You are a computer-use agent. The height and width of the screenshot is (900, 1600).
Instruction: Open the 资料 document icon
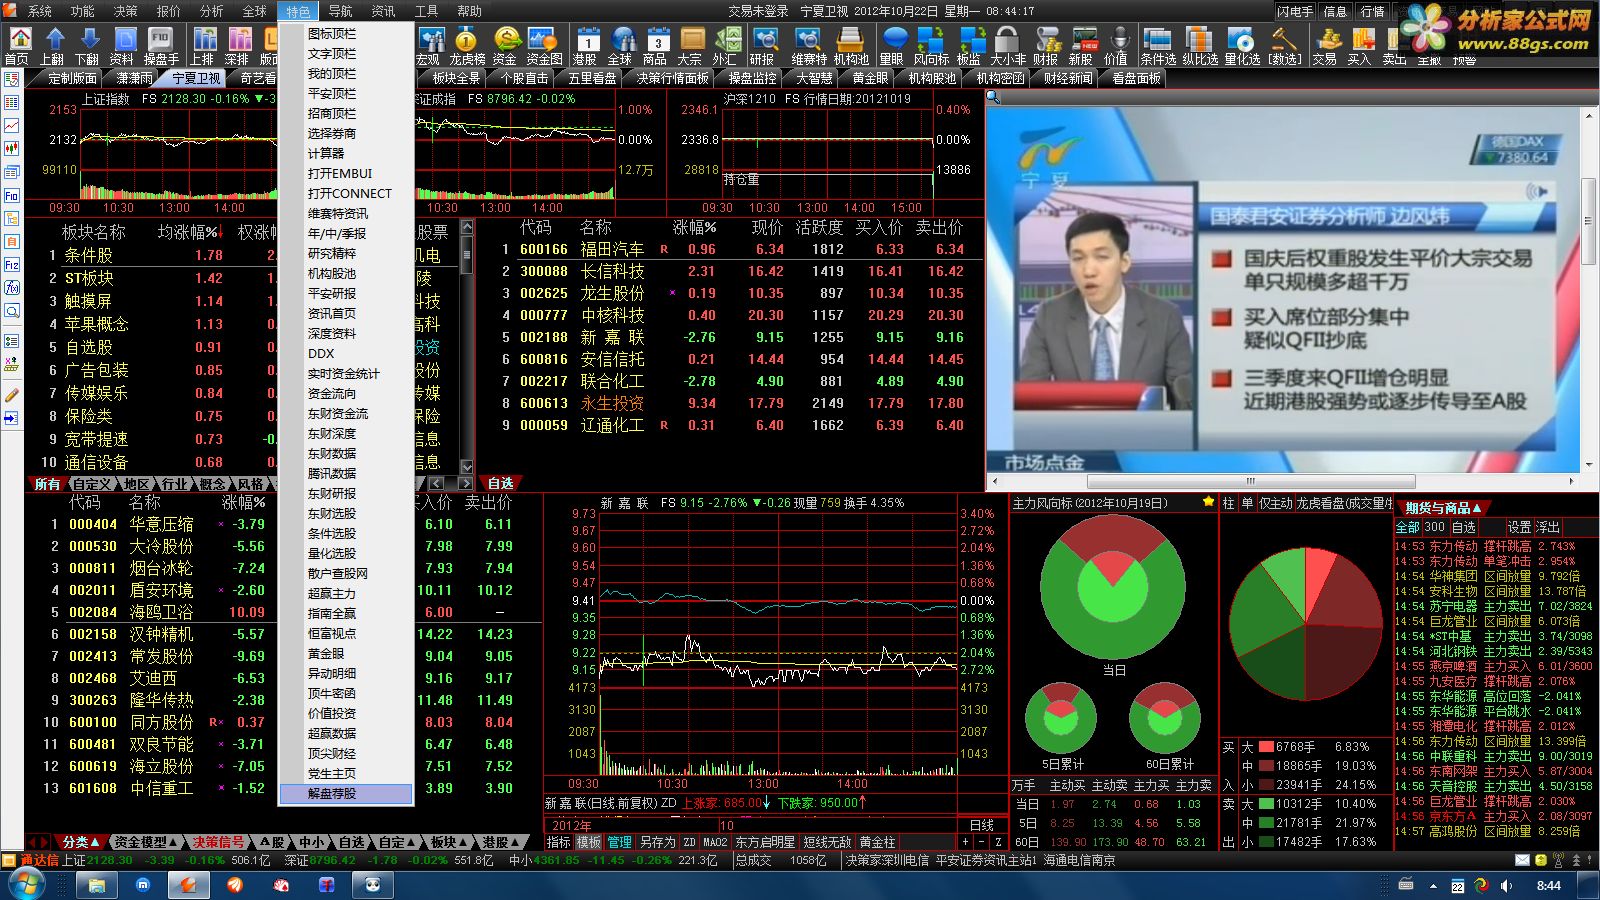pos(122,46)
